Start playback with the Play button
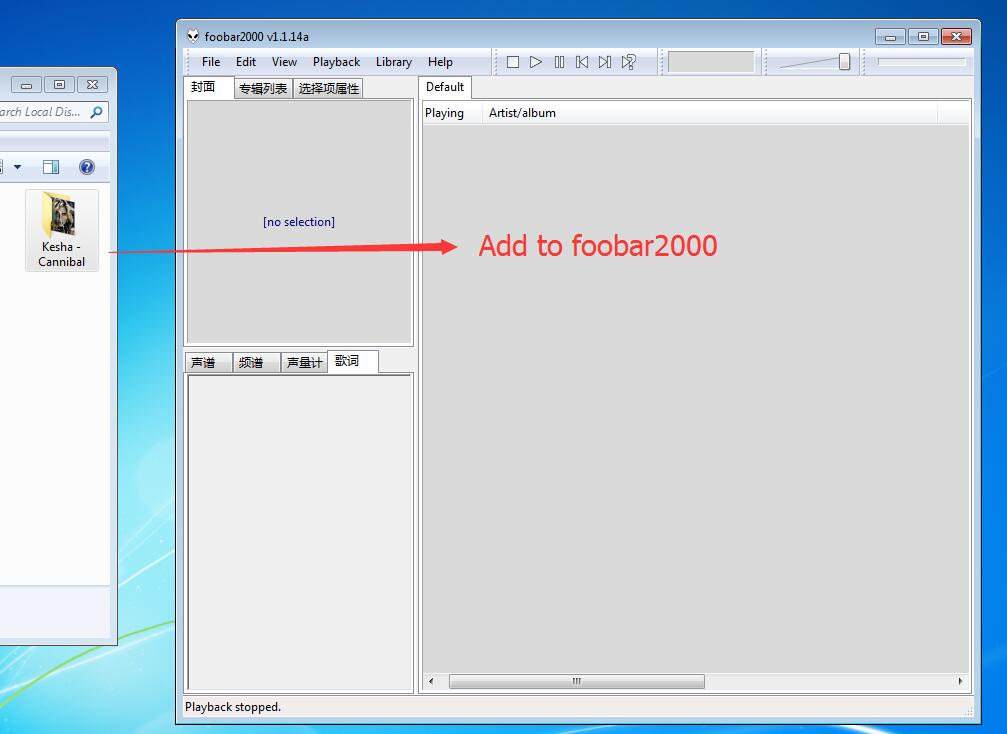This screenshot has width=1007, height=734. click(x=536, y=62)
